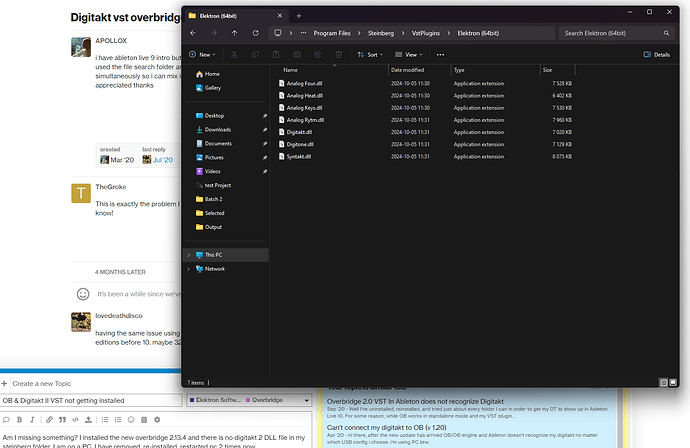Open the New dropdown in Explorer toolbar
Screen dimensions: 690x448
(x=202, y=55)
